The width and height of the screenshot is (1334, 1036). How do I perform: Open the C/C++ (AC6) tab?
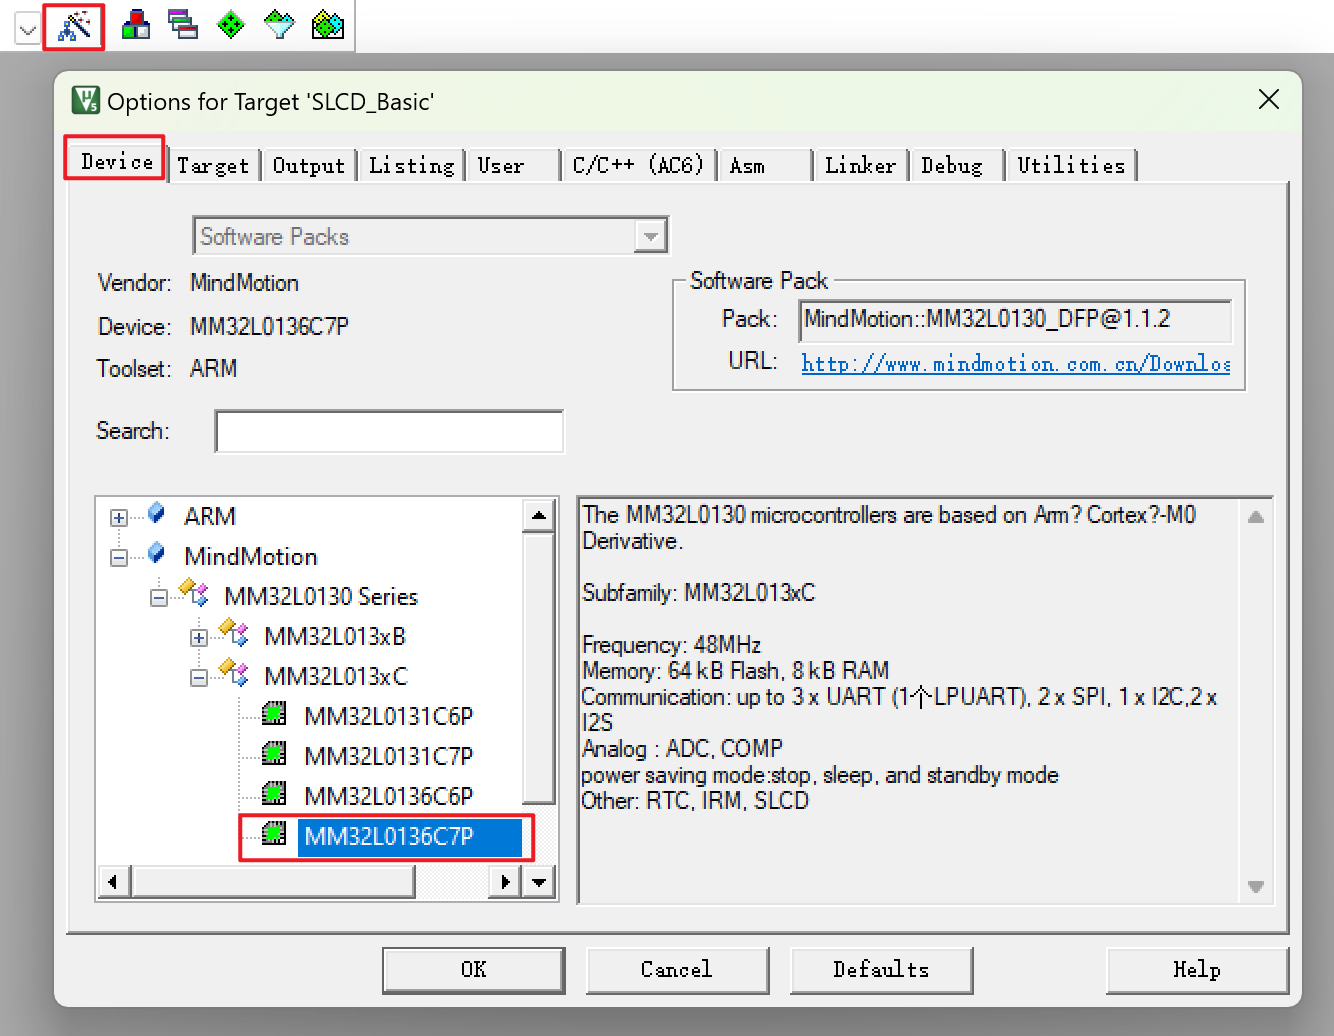point(637,166)
